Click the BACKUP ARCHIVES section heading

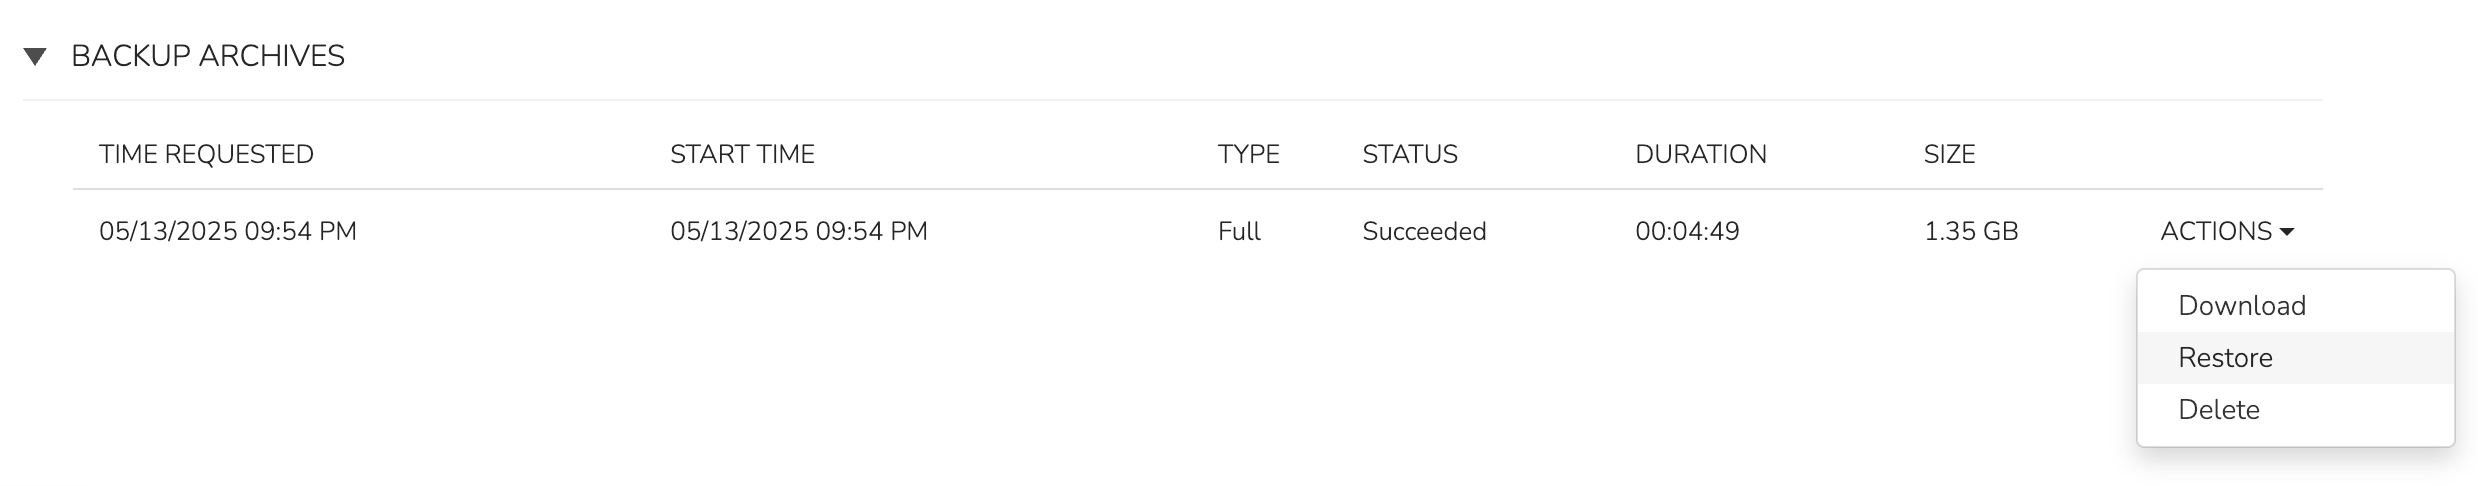tap(208, 56)
